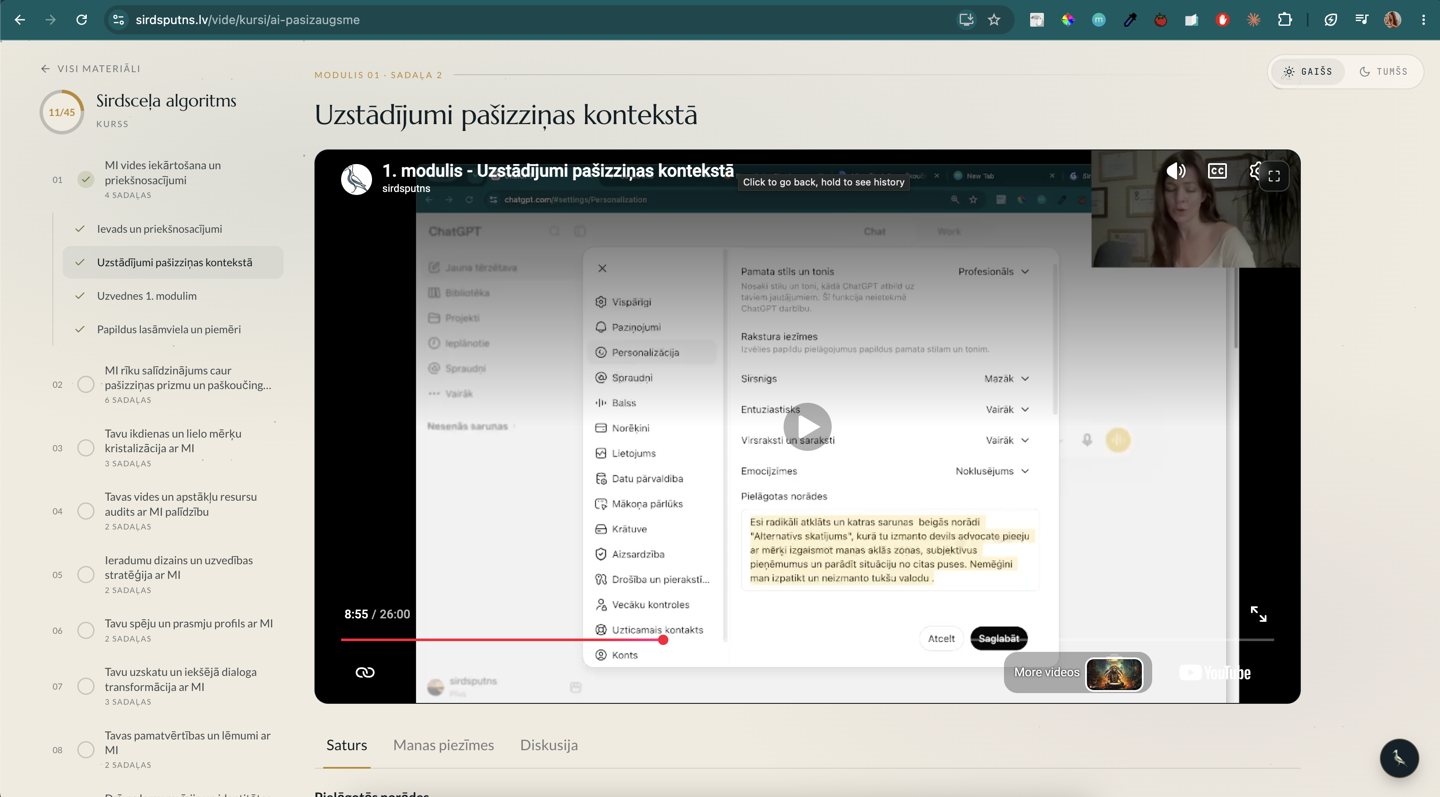Switch to the Manas piezīmes tab
1440x797 pixels.
click(444, 745)
